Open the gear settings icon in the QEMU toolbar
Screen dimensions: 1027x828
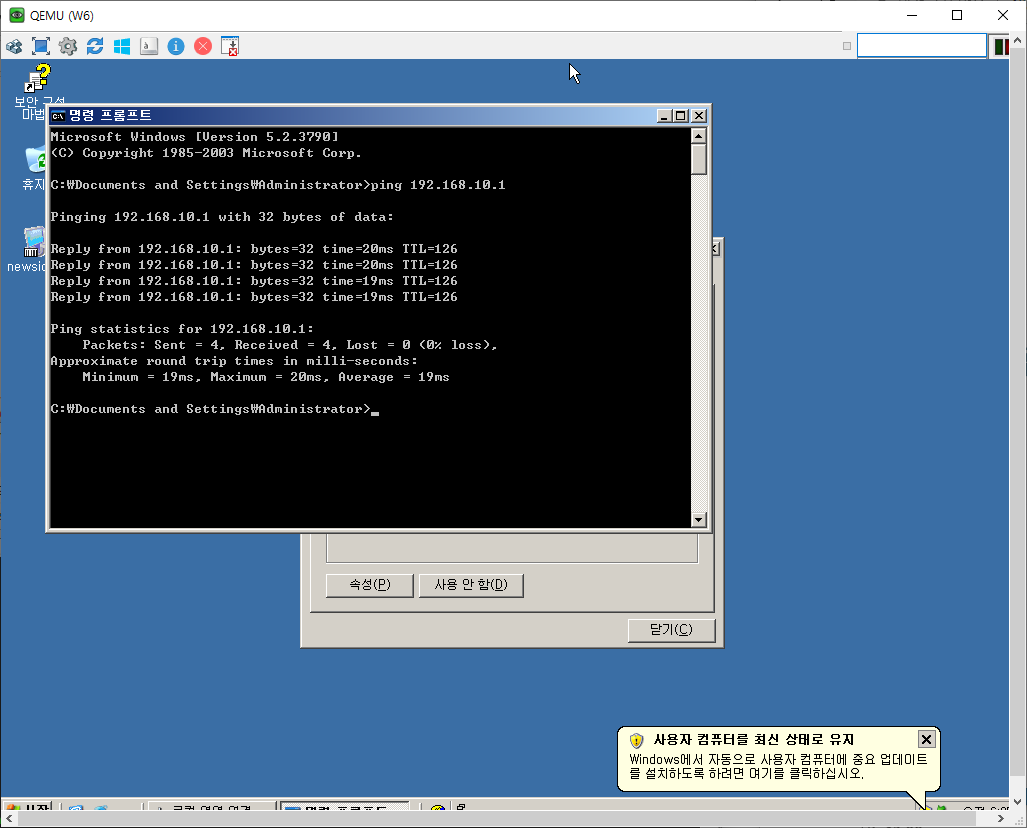click(x=67, y=47)
